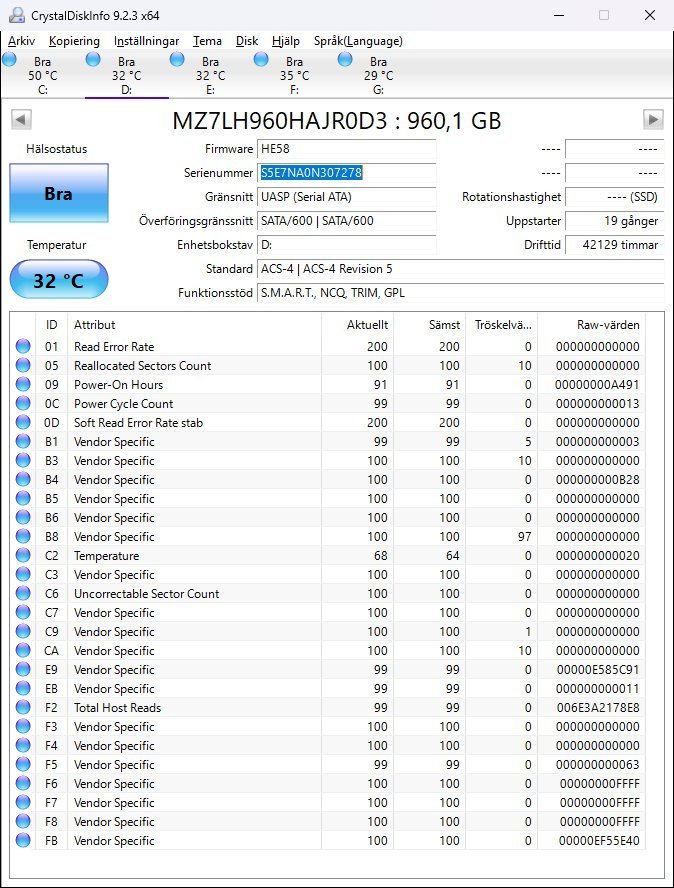674x888 pixels.
Task: Click the CrystalDiskInfo title bar app icon
Action: point(14,15)
